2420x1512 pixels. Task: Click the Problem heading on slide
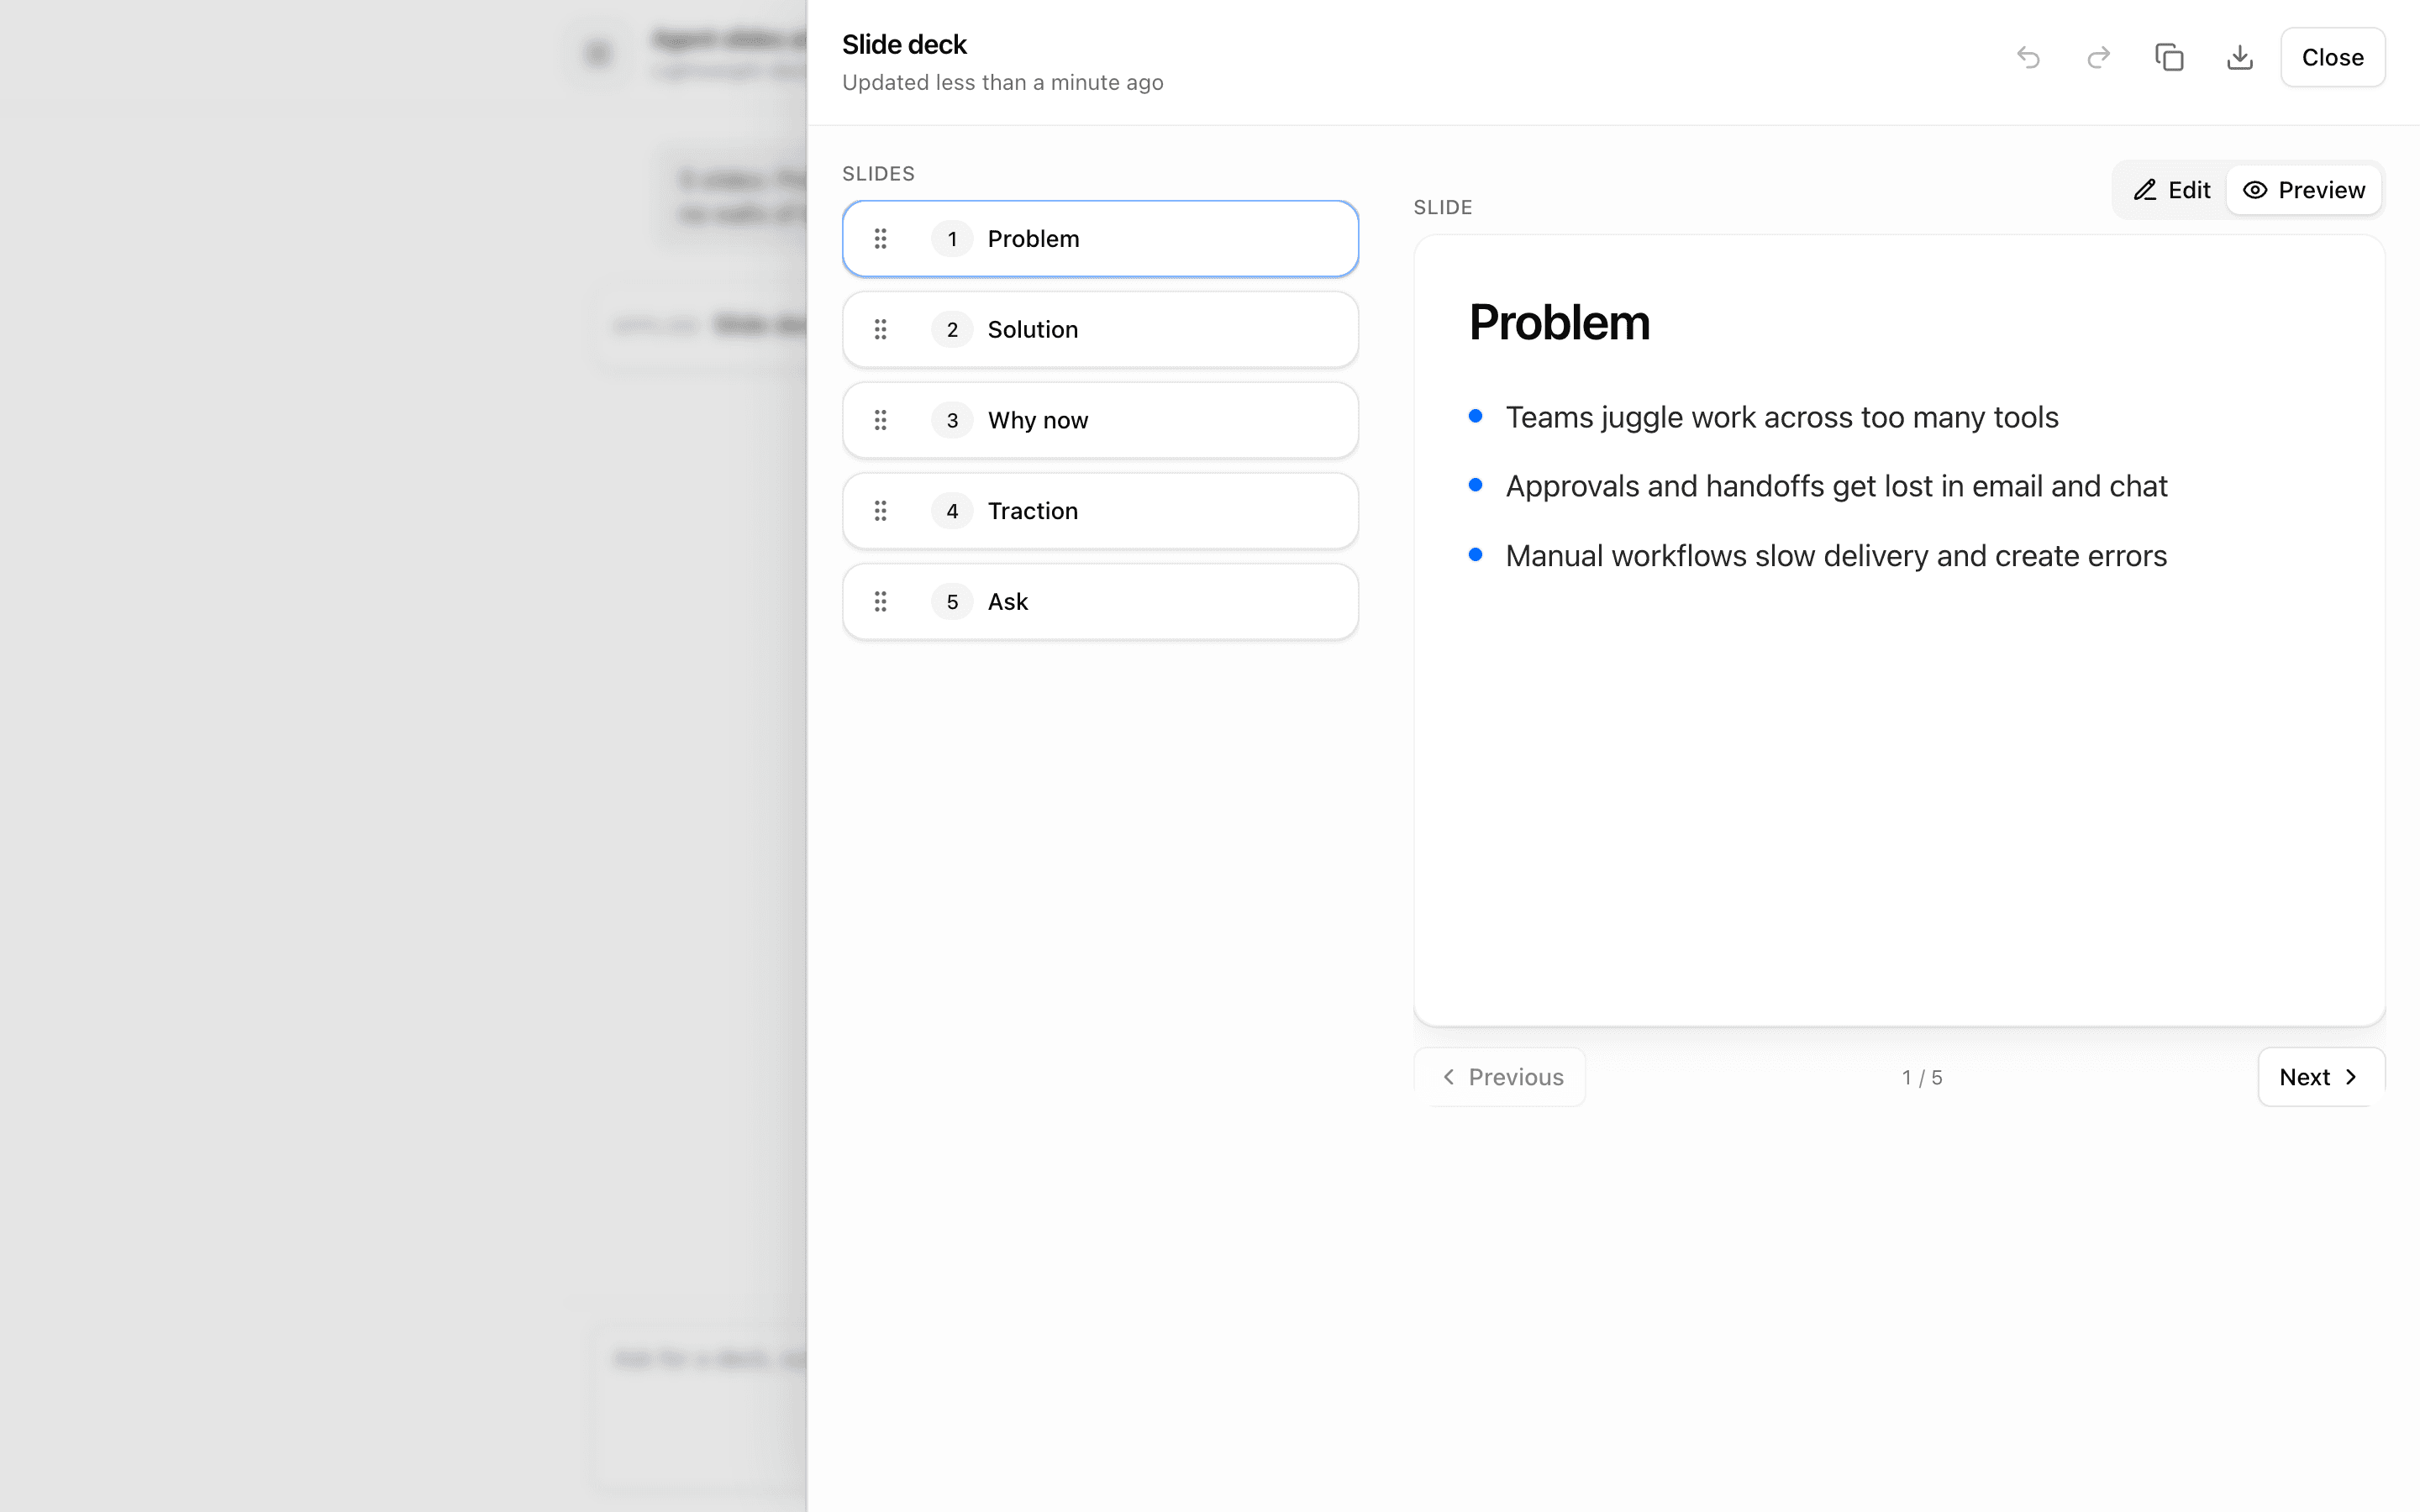(x=1559, y=323)
